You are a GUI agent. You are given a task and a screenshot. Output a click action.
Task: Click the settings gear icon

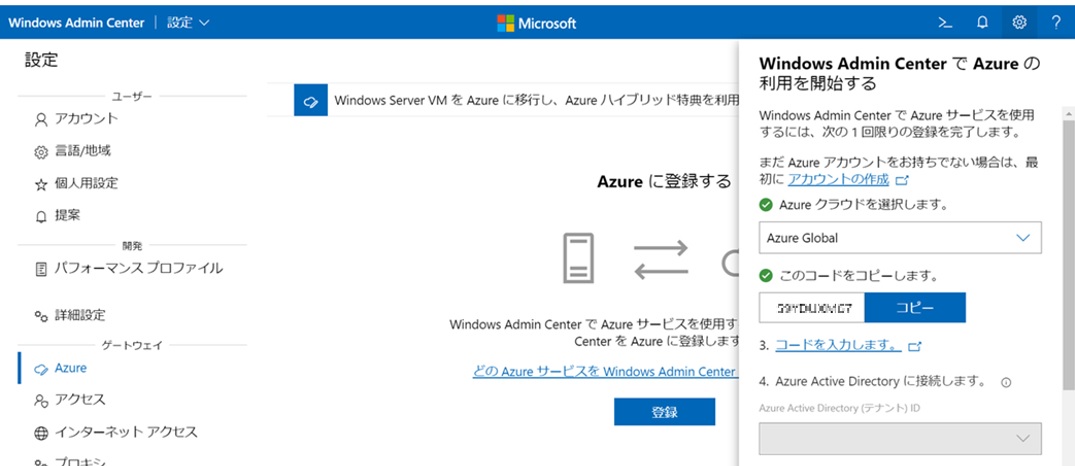1019,22
